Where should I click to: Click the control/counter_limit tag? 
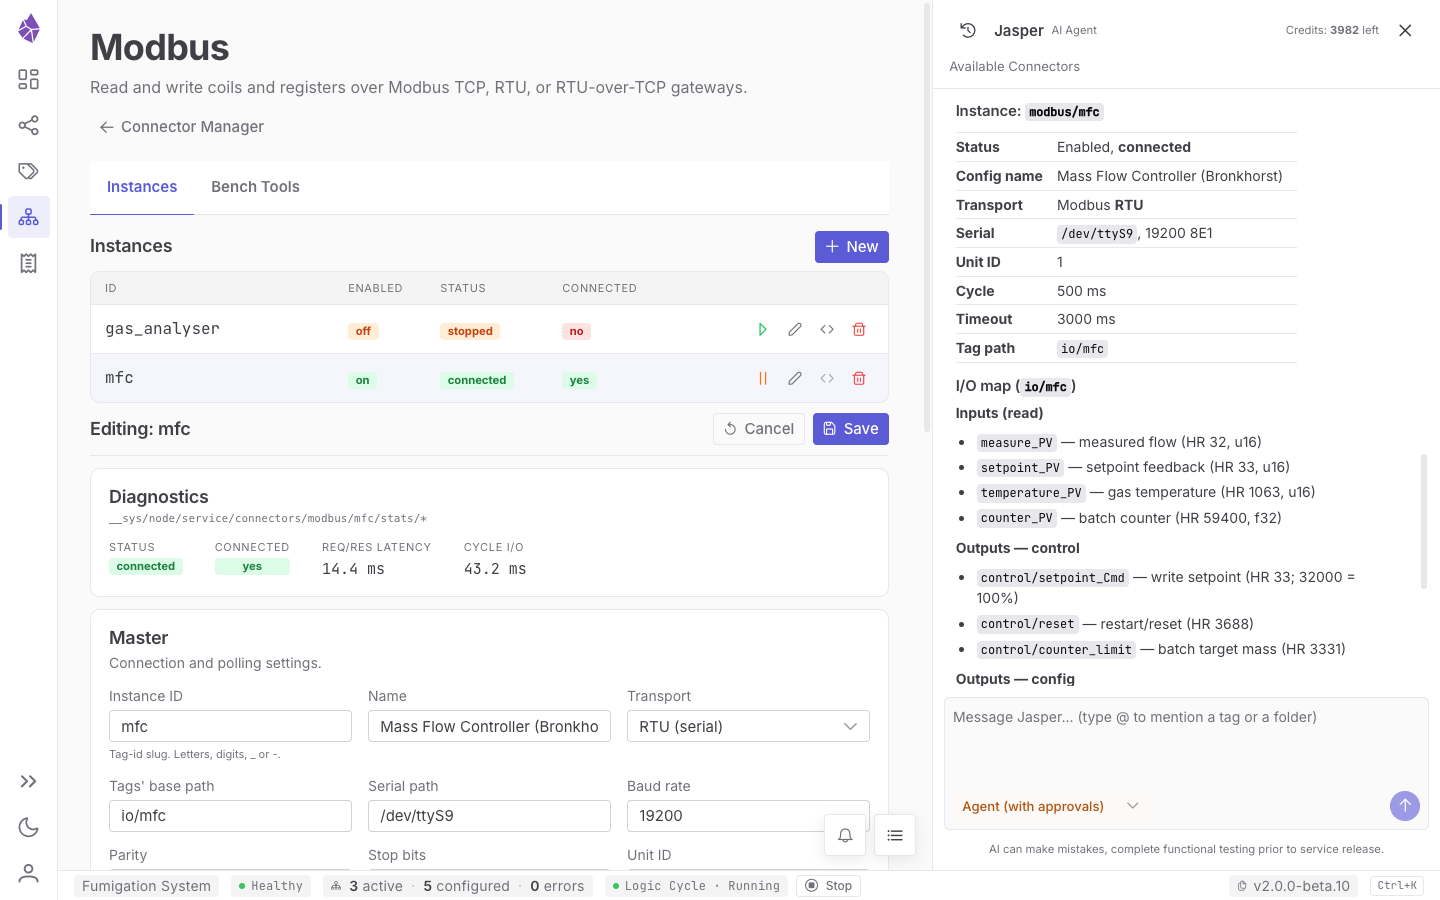1056,650
